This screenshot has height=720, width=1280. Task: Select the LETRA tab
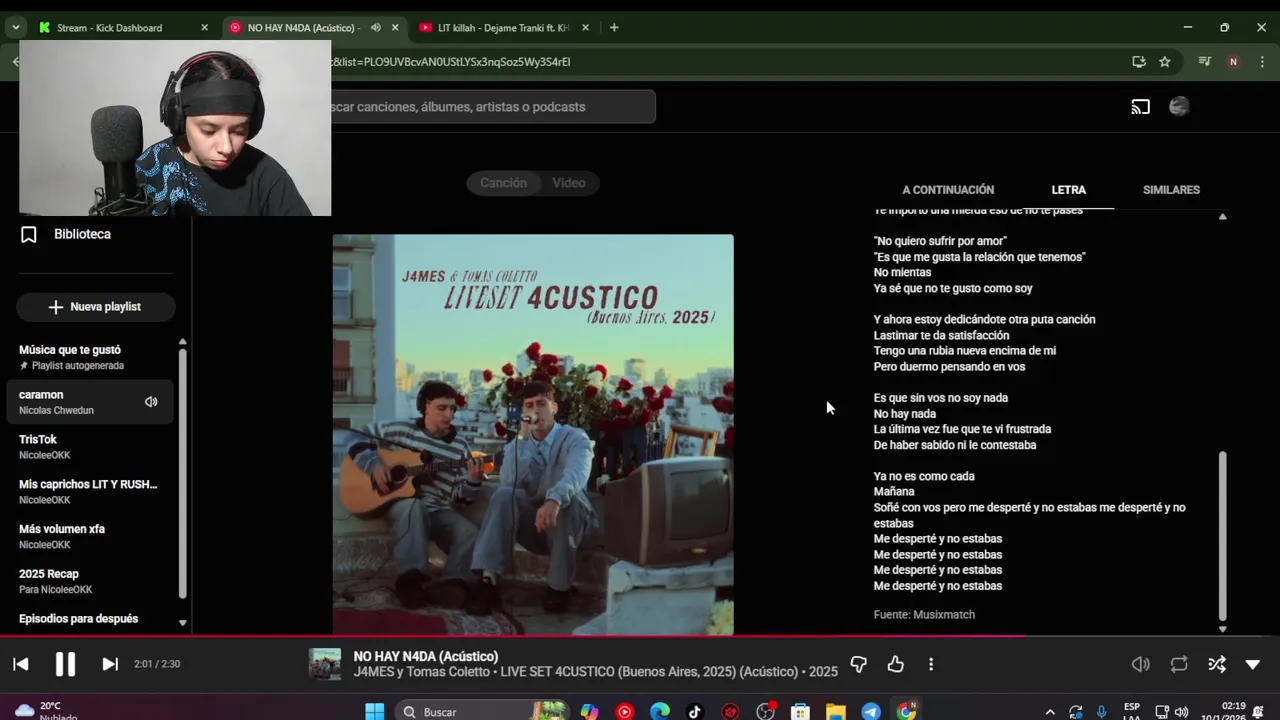click(1068, 190)
